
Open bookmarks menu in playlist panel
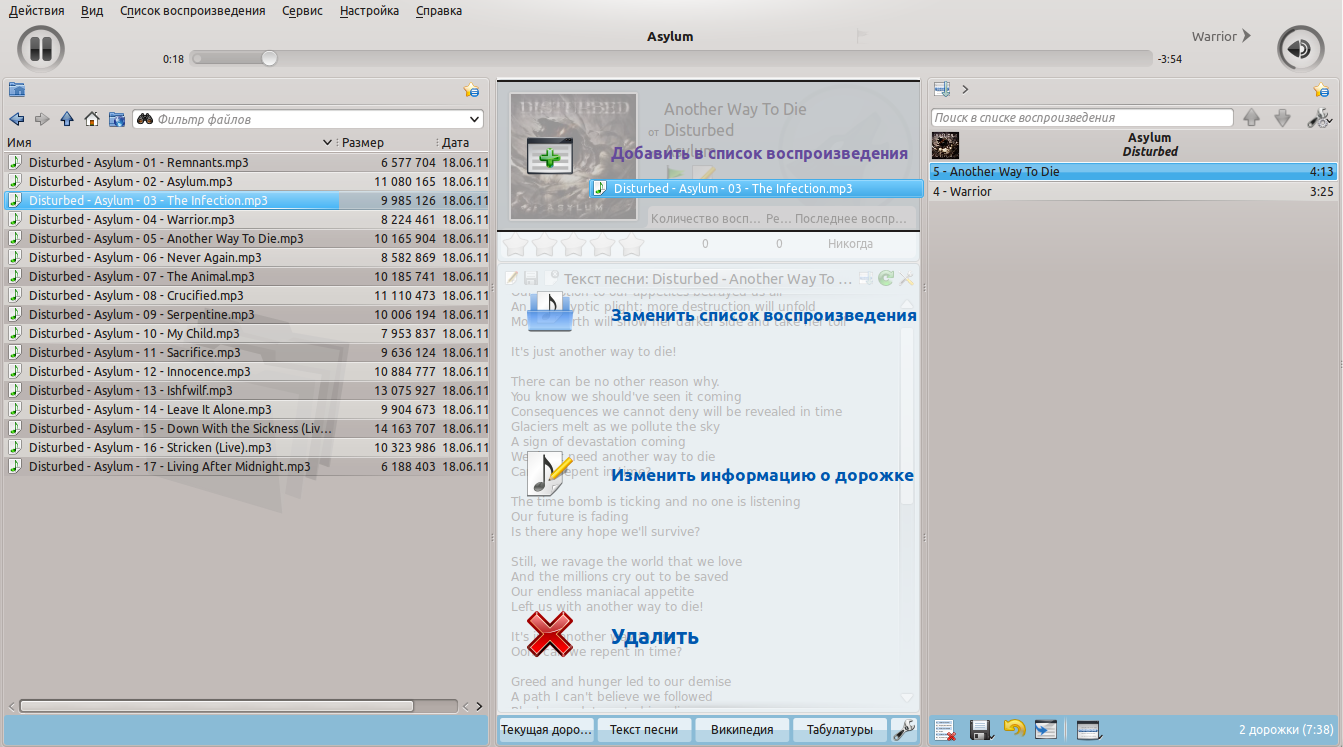[x=1322, y=90]
